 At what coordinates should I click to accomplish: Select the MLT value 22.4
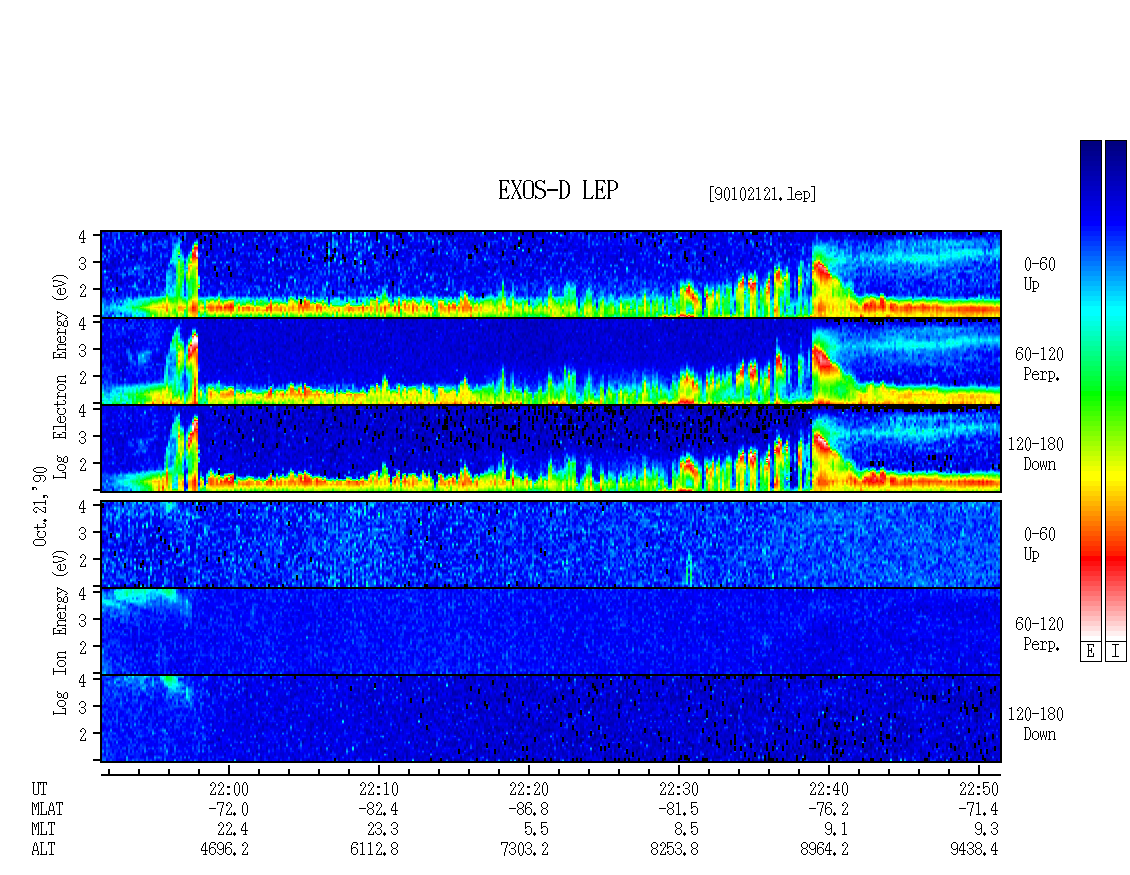coord(233,829)
